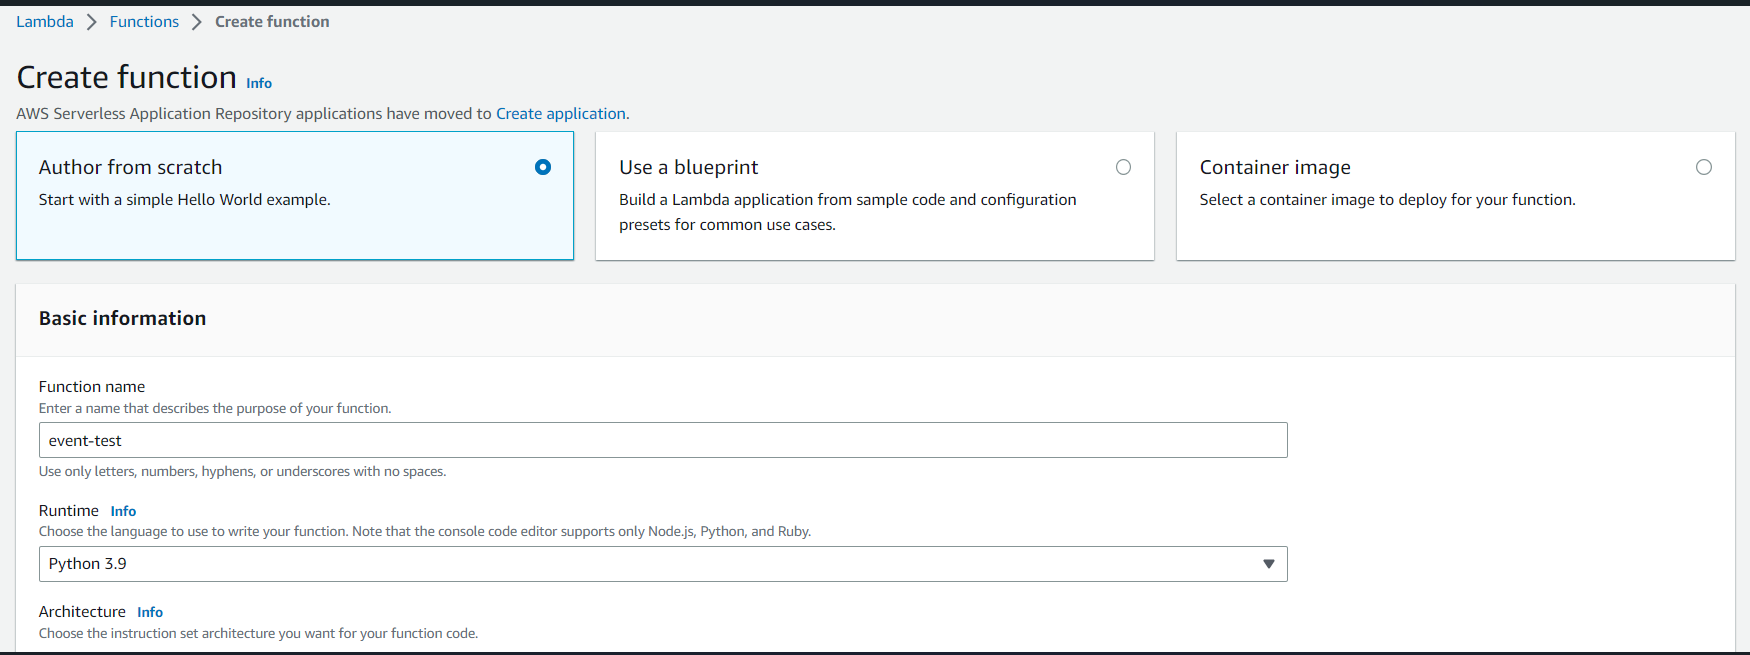
Task: Click 'Build a Lambda application from sample code' description
Action: coord(848,212)
